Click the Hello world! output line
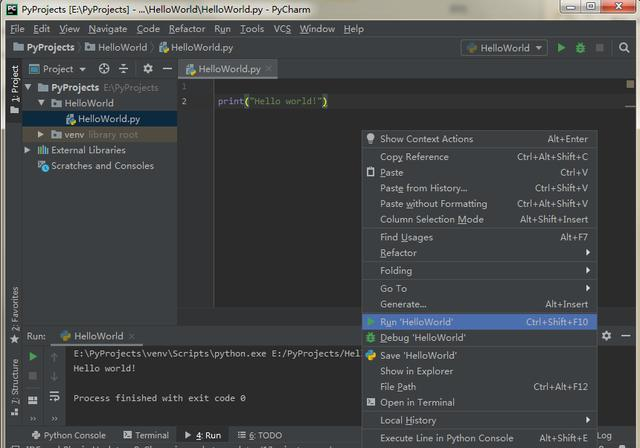Image resolution: width=640 pixels, height=448 pixels. pyautogui.click(x=104, y=368)
